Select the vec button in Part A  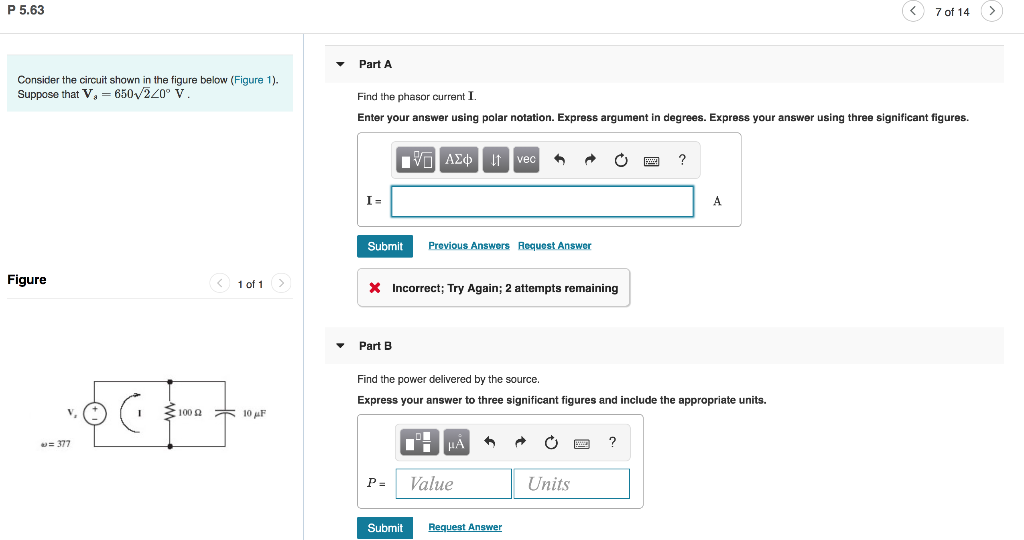tap(526, 159)
